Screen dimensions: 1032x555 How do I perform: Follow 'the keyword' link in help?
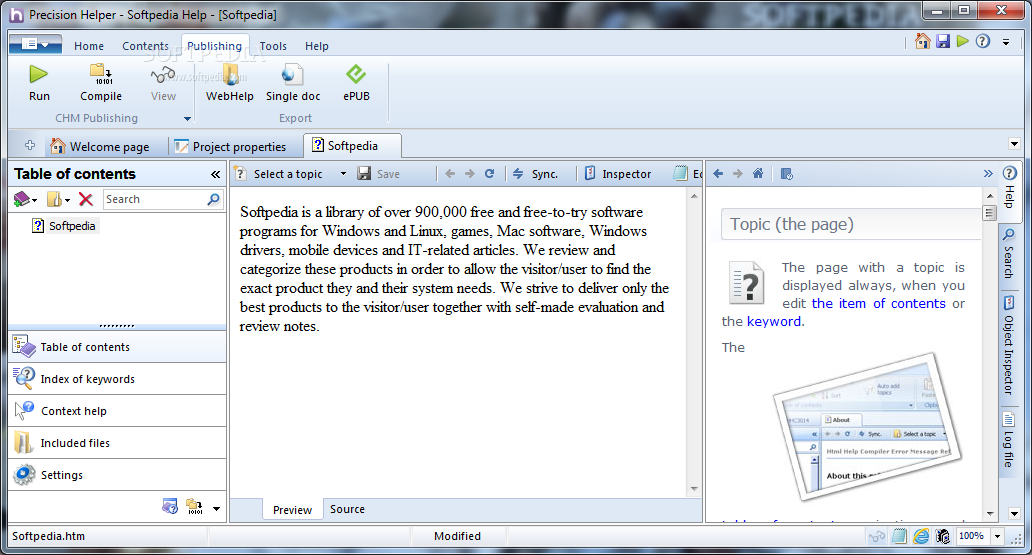774,321
